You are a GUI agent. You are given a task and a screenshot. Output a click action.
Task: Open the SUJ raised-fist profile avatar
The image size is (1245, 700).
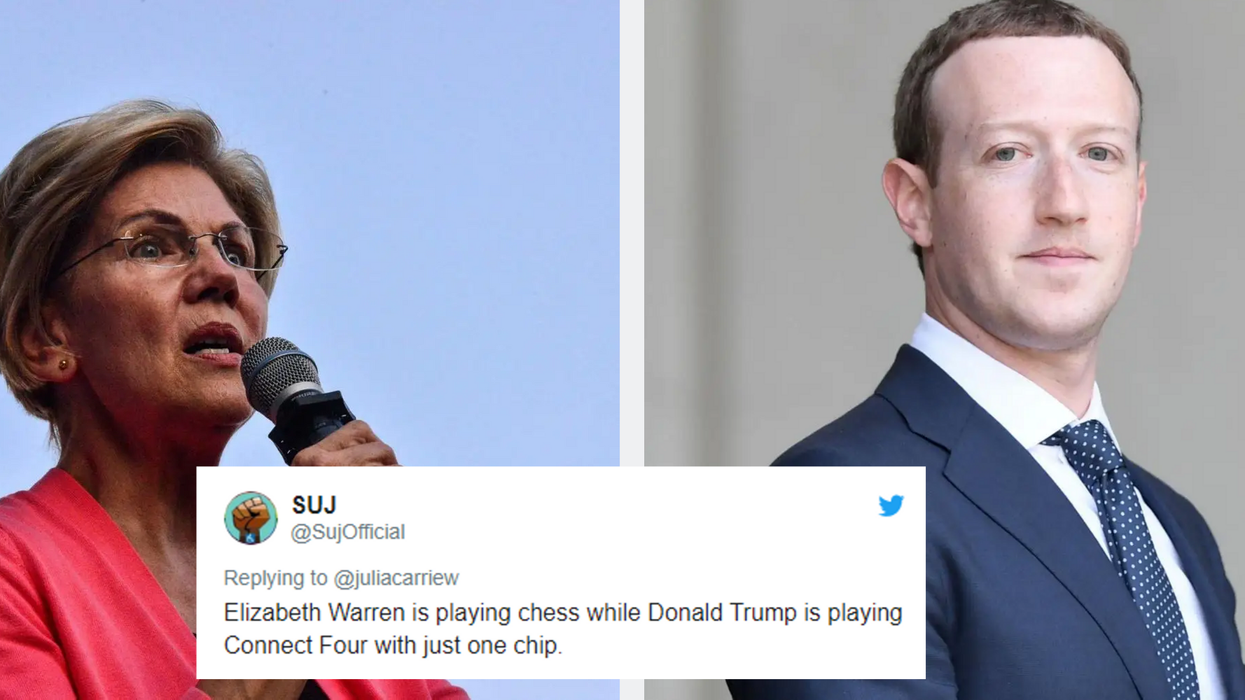click(x=250, y=518)
